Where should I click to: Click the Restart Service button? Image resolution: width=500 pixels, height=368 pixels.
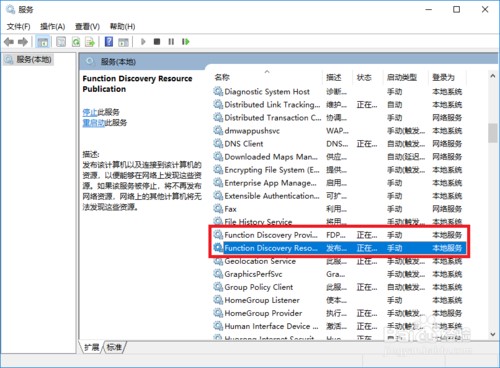click(x=186, y=42)
